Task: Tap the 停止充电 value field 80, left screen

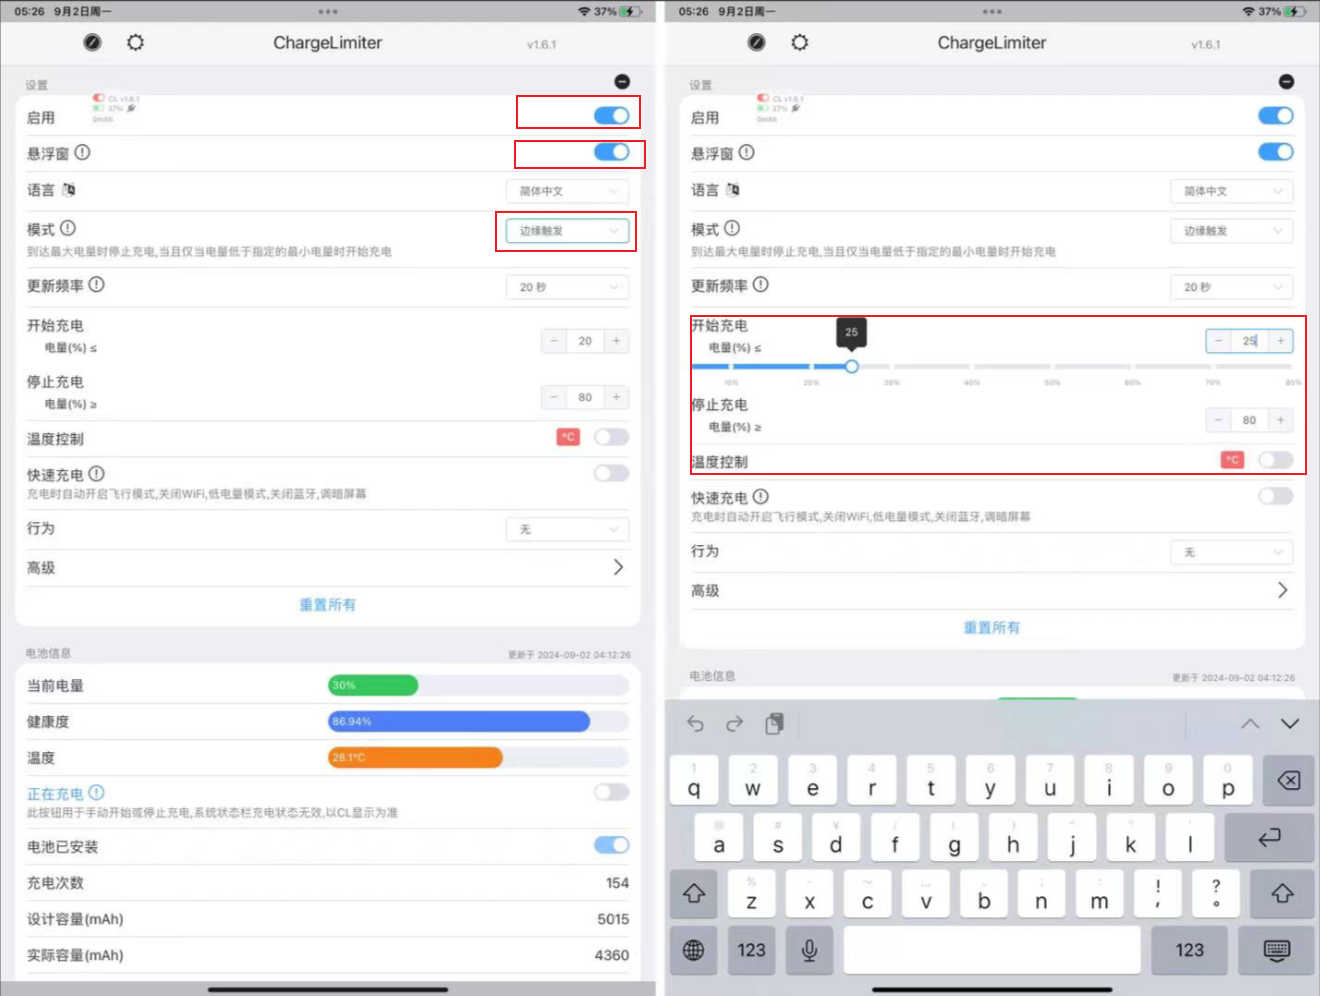Action: coord(585,397)
